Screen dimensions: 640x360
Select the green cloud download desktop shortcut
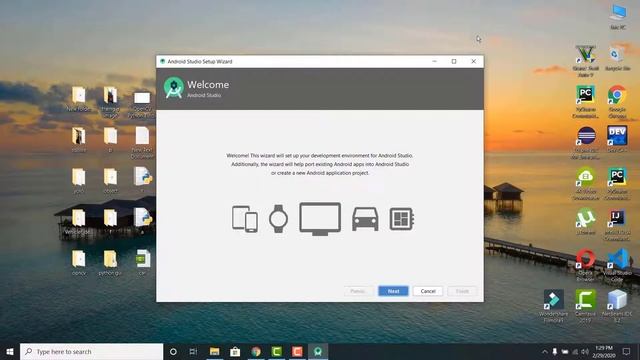(586, 183)
